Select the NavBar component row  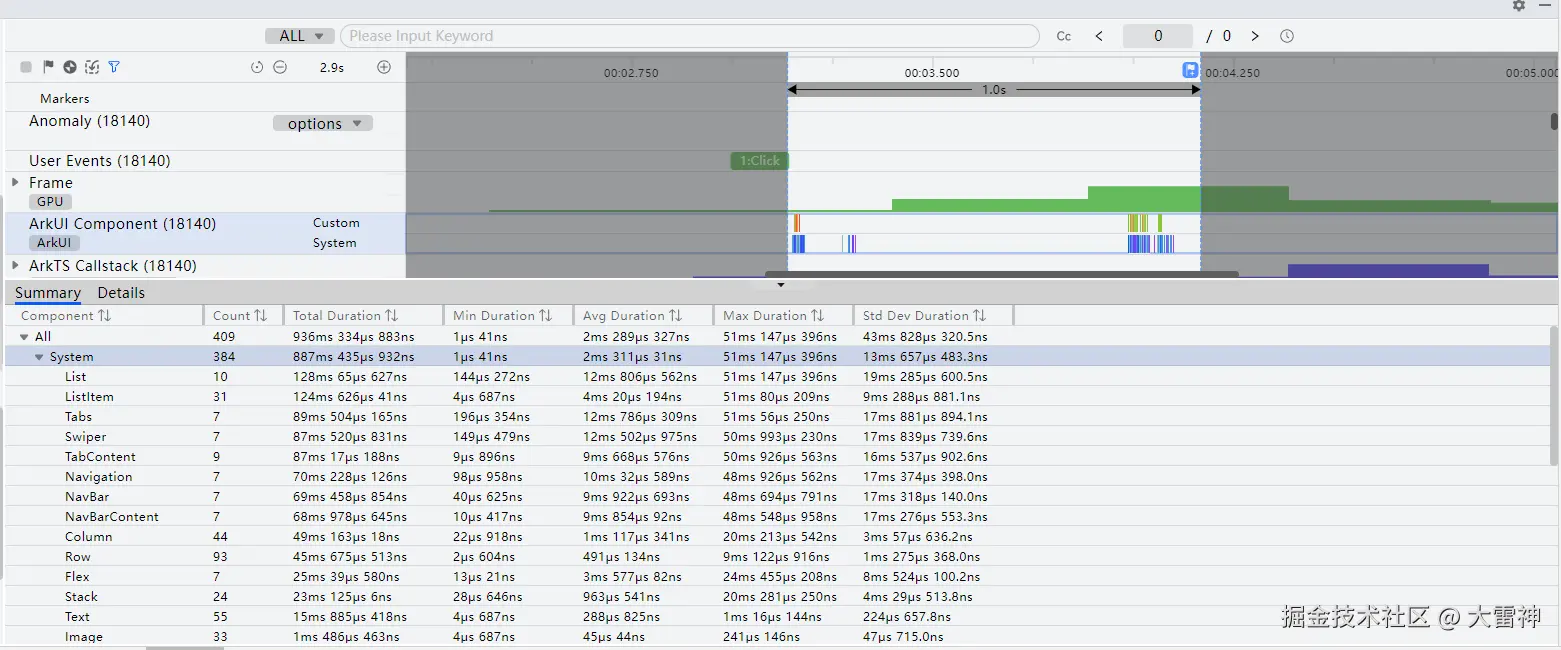coord(780,497)
